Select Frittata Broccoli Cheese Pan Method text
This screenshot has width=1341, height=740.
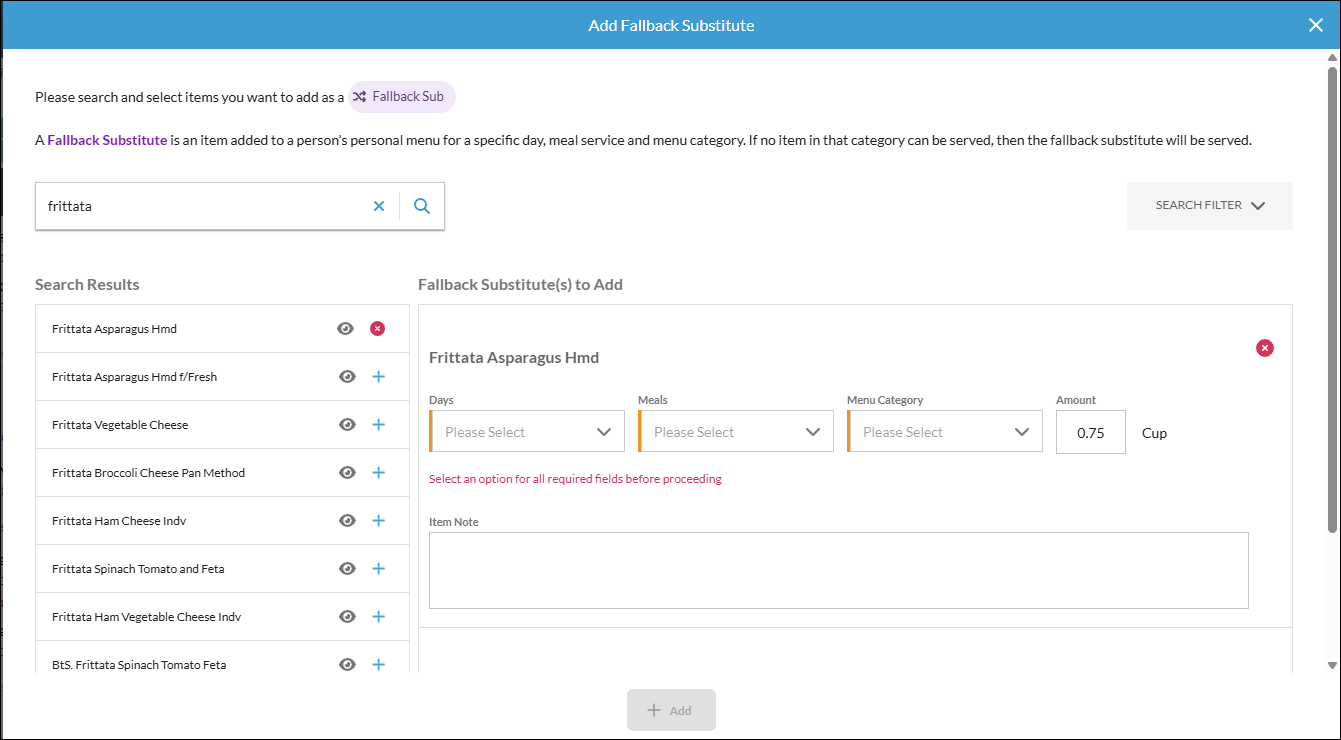point(148,473)
